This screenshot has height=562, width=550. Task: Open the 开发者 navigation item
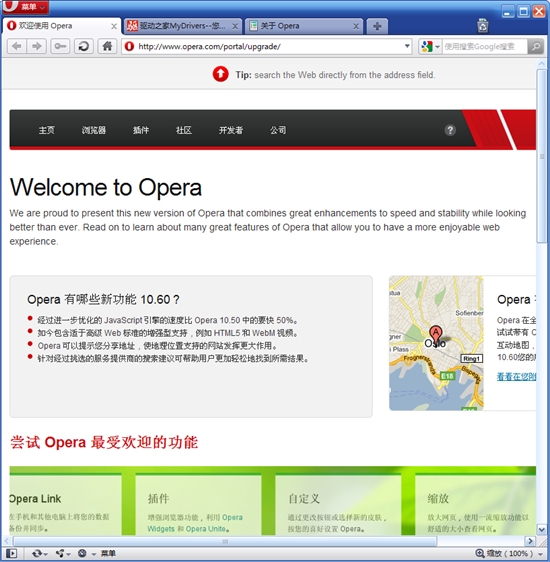click(231, 130)
